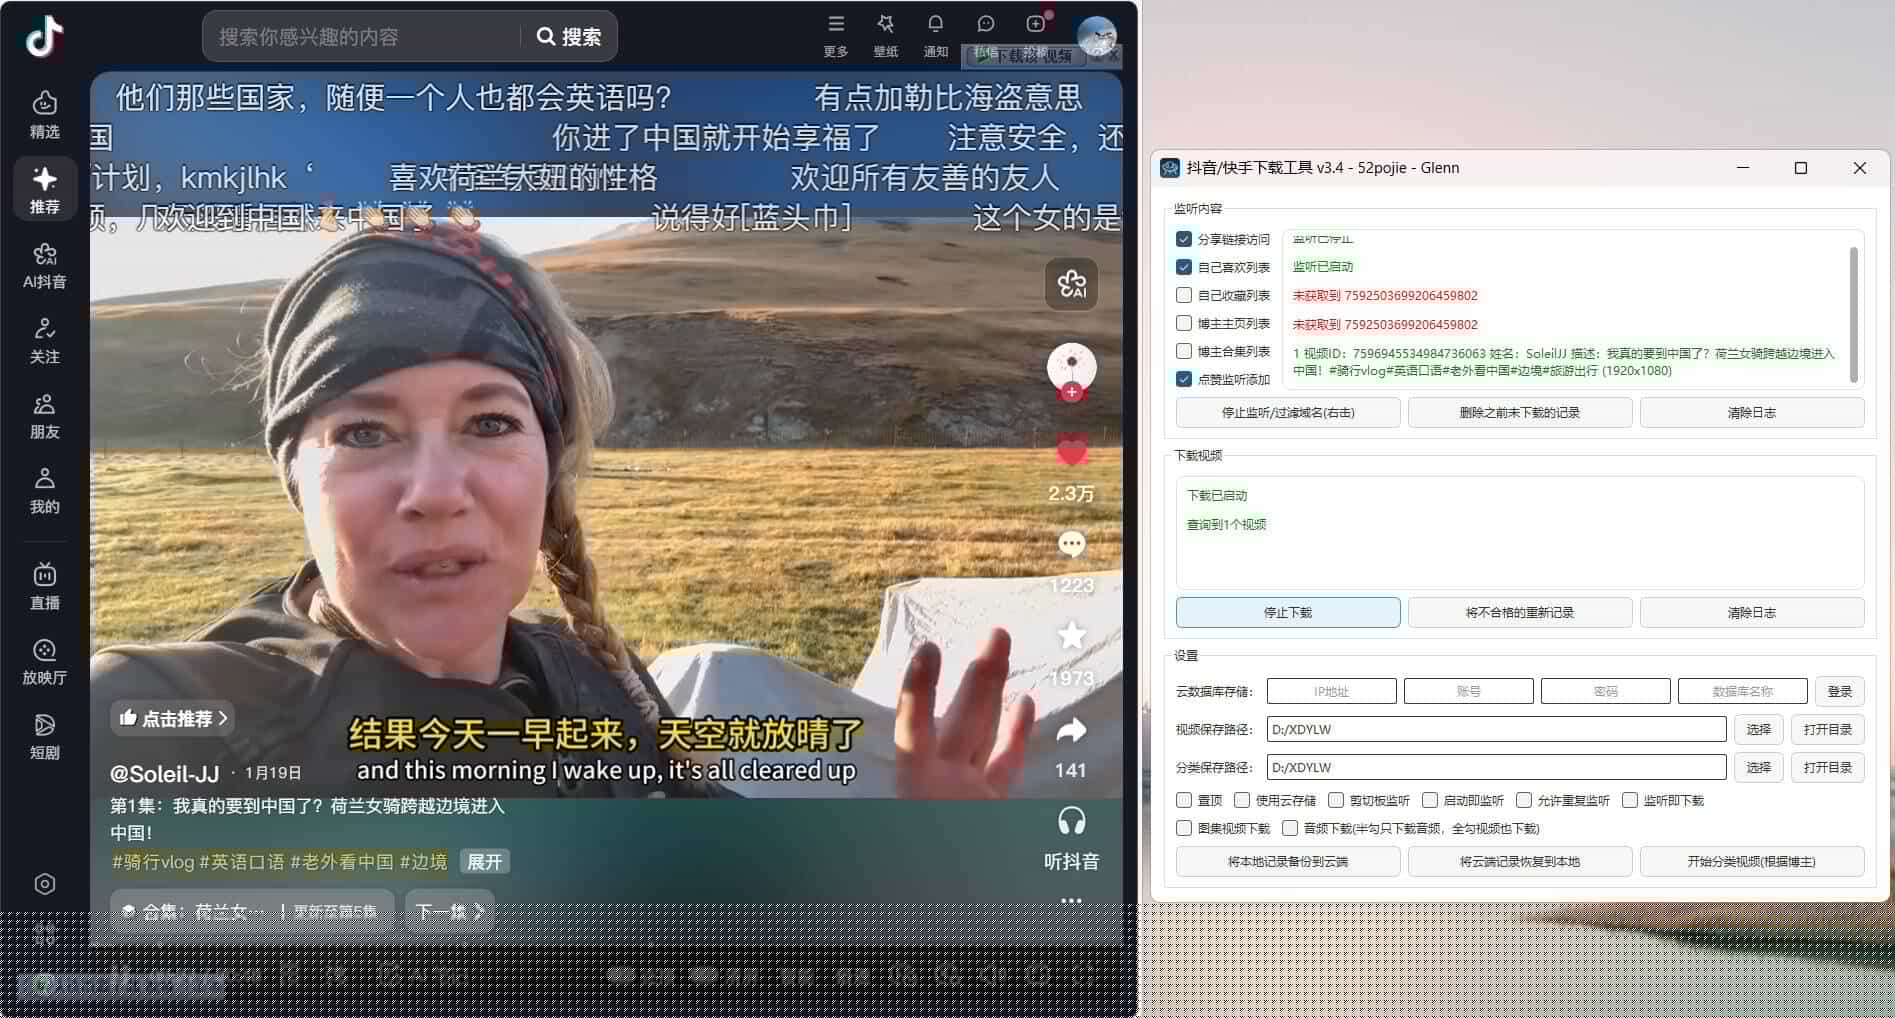
Task: Go to the 关注 sidebar tab
Action: 44,340
